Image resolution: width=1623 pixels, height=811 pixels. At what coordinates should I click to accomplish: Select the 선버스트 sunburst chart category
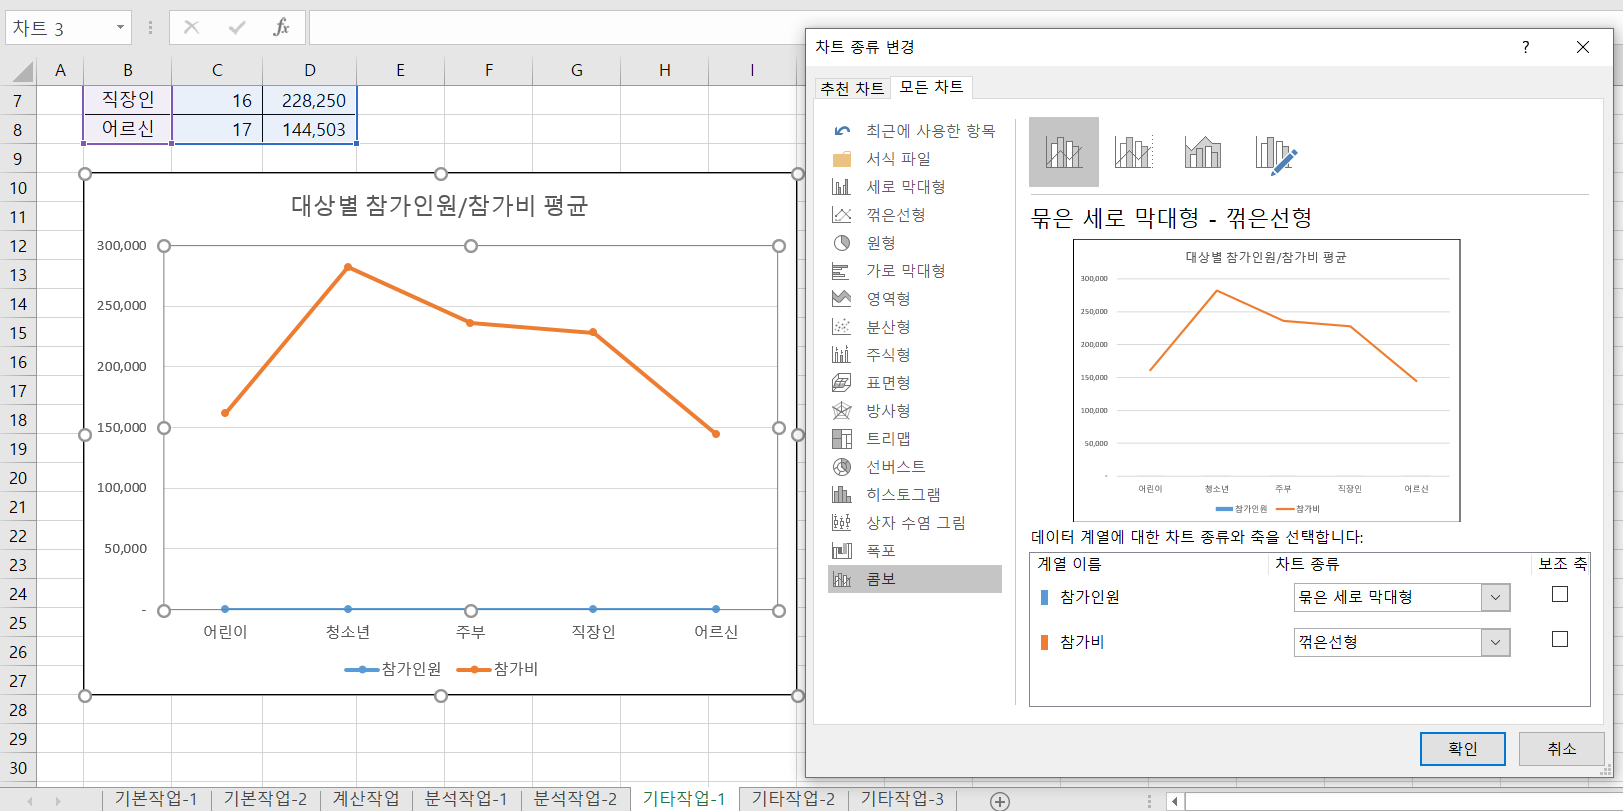895,467
